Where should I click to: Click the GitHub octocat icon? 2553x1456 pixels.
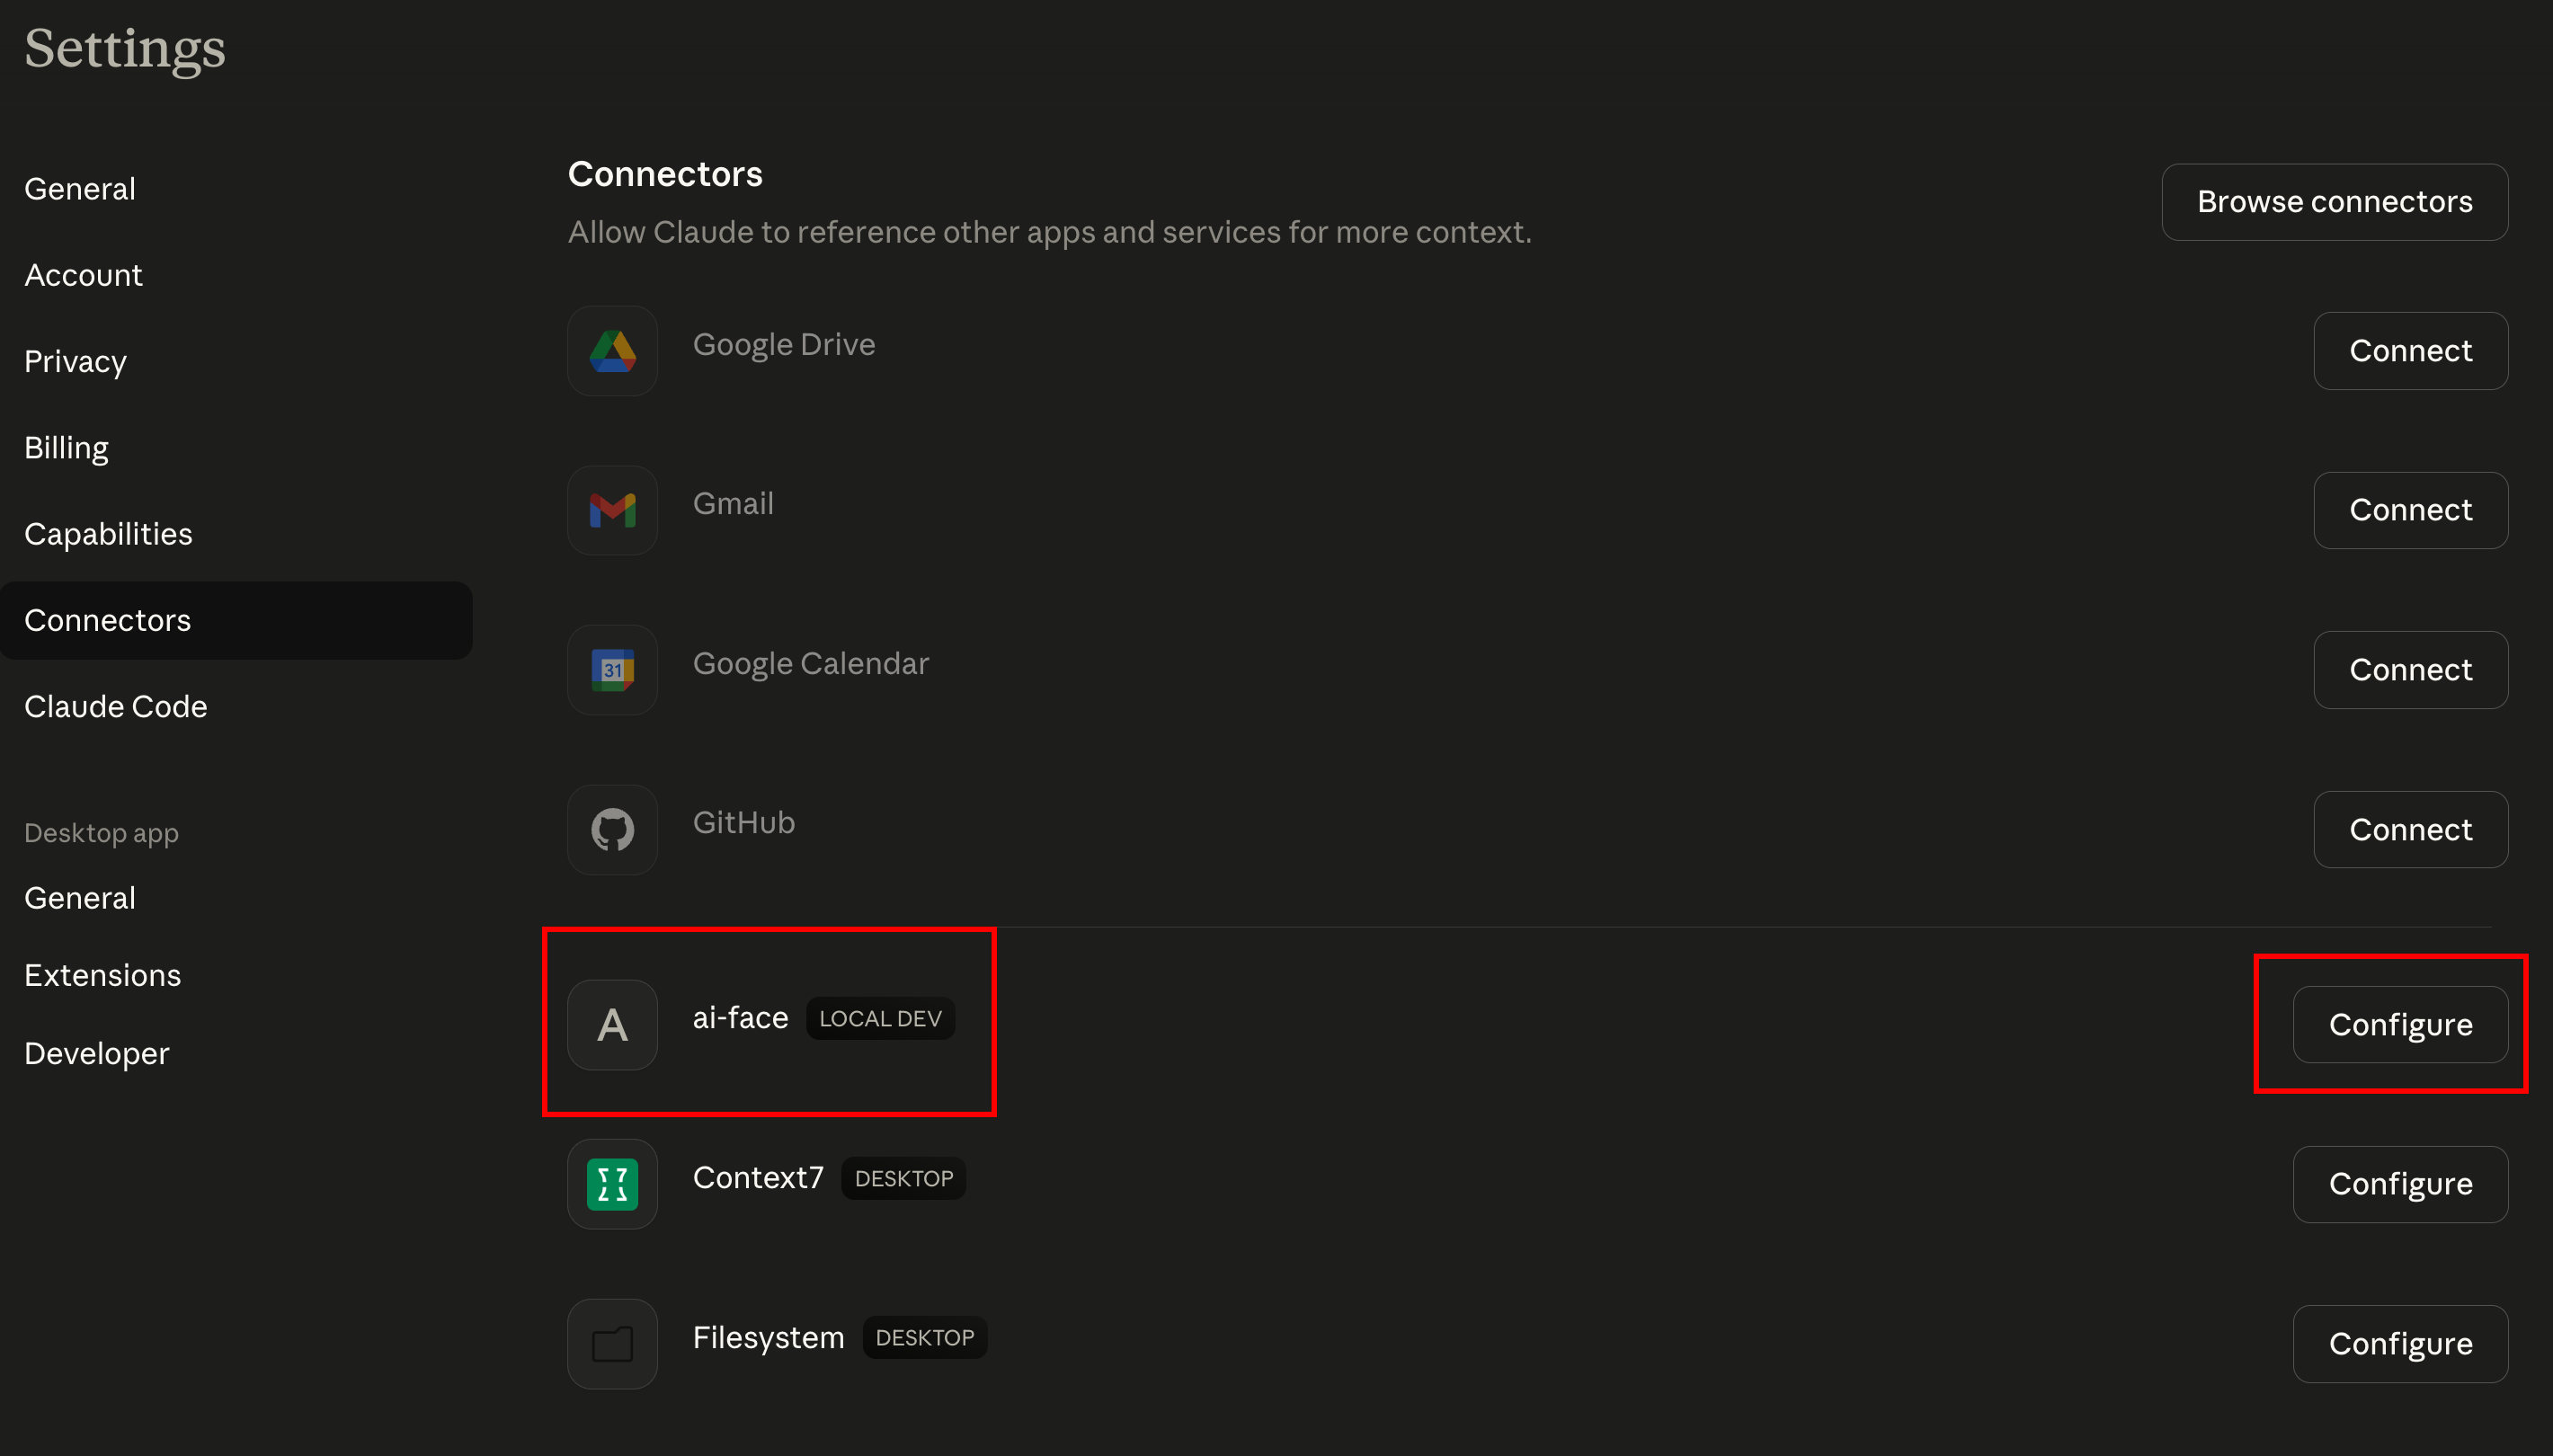[x=612, y=829]
